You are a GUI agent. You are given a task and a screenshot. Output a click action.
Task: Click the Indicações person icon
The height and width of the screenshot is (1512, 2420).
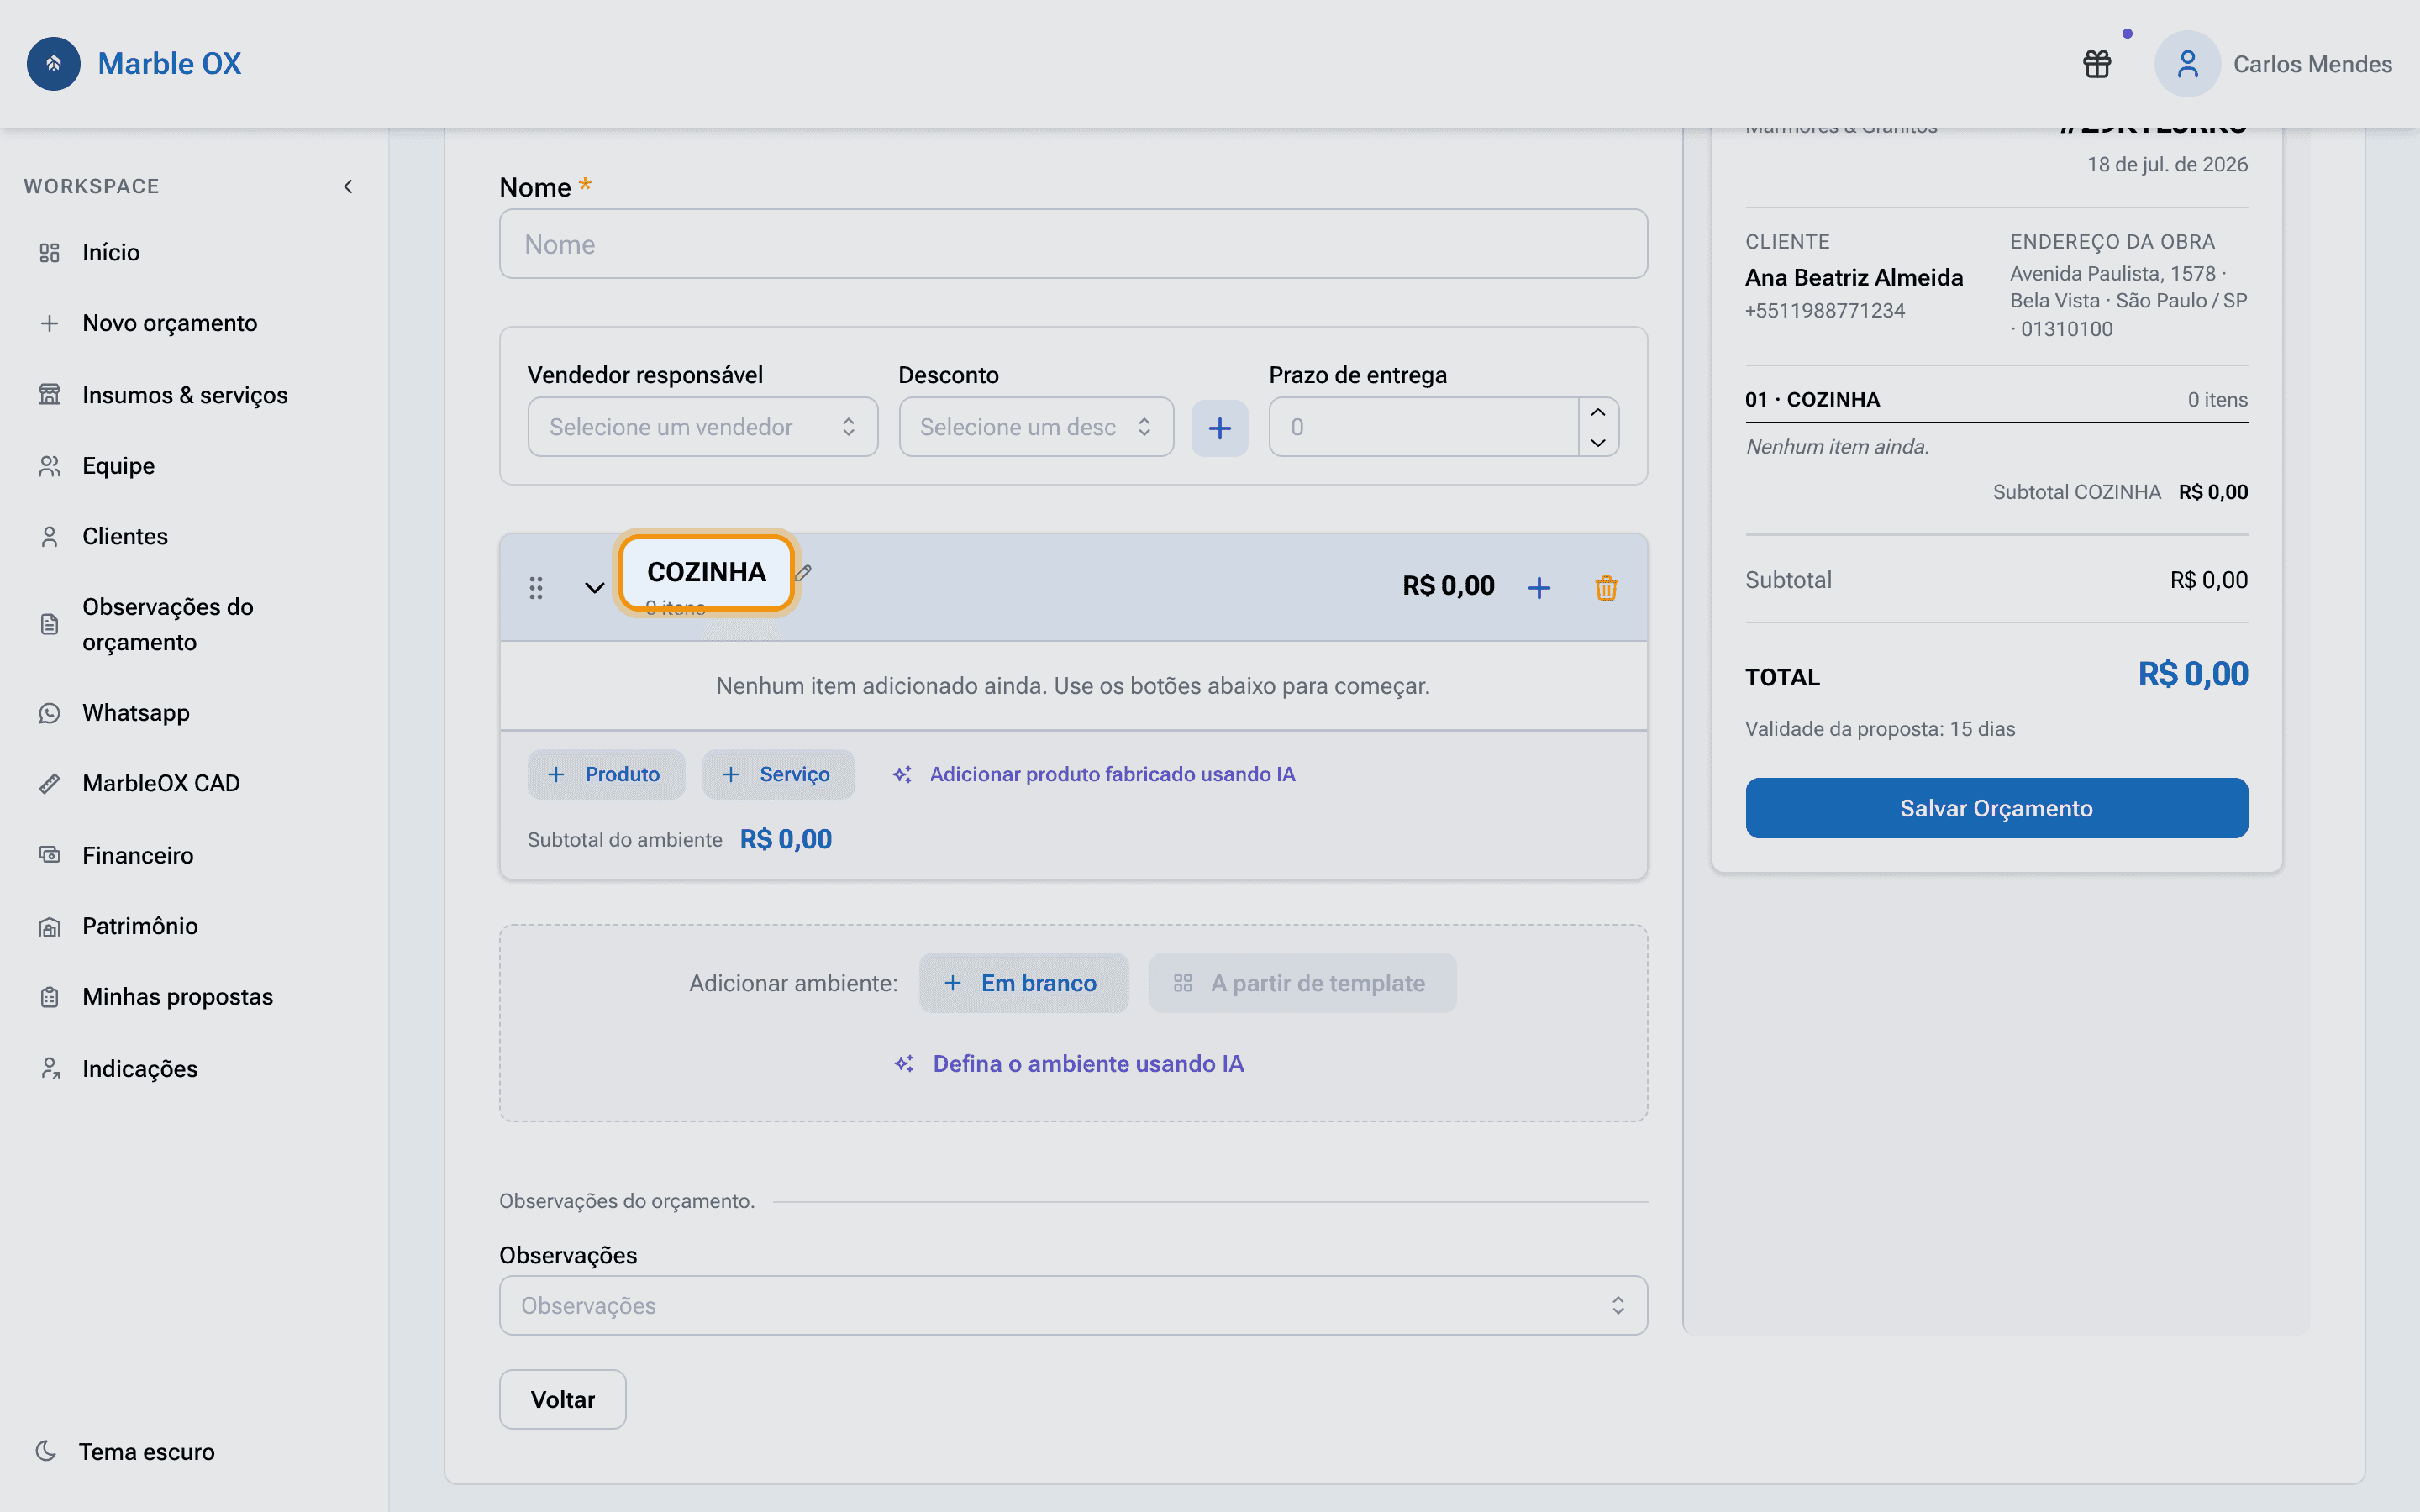pos(49,1068)
